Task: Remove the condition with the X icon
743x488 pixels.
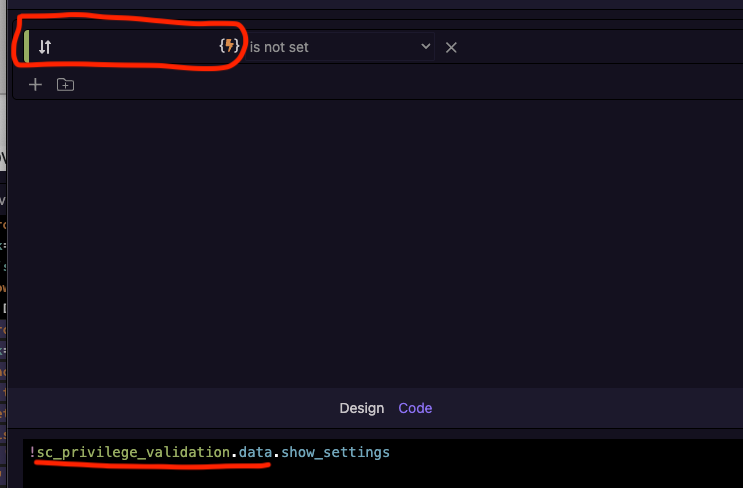Action: (451, 47)
